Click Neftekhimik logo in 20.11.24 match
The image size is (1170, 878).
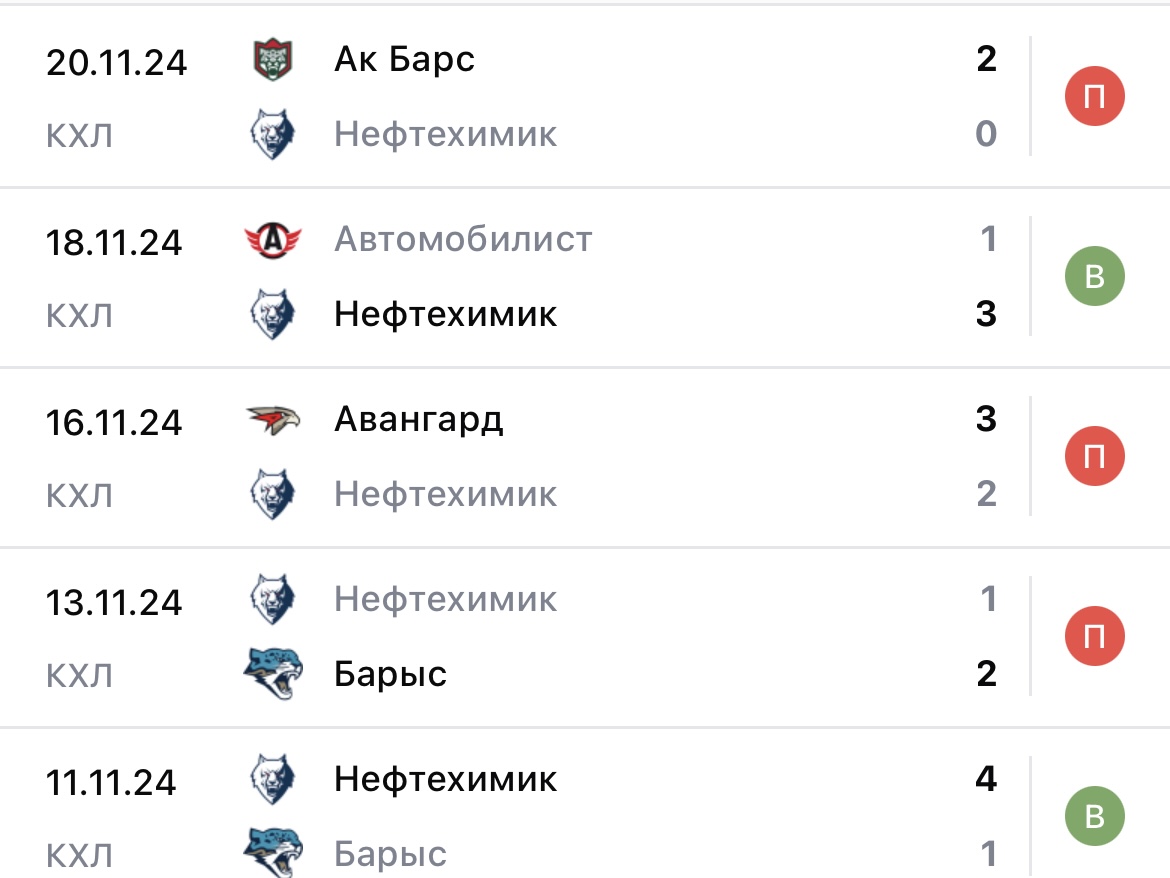(x=272, y=134)
